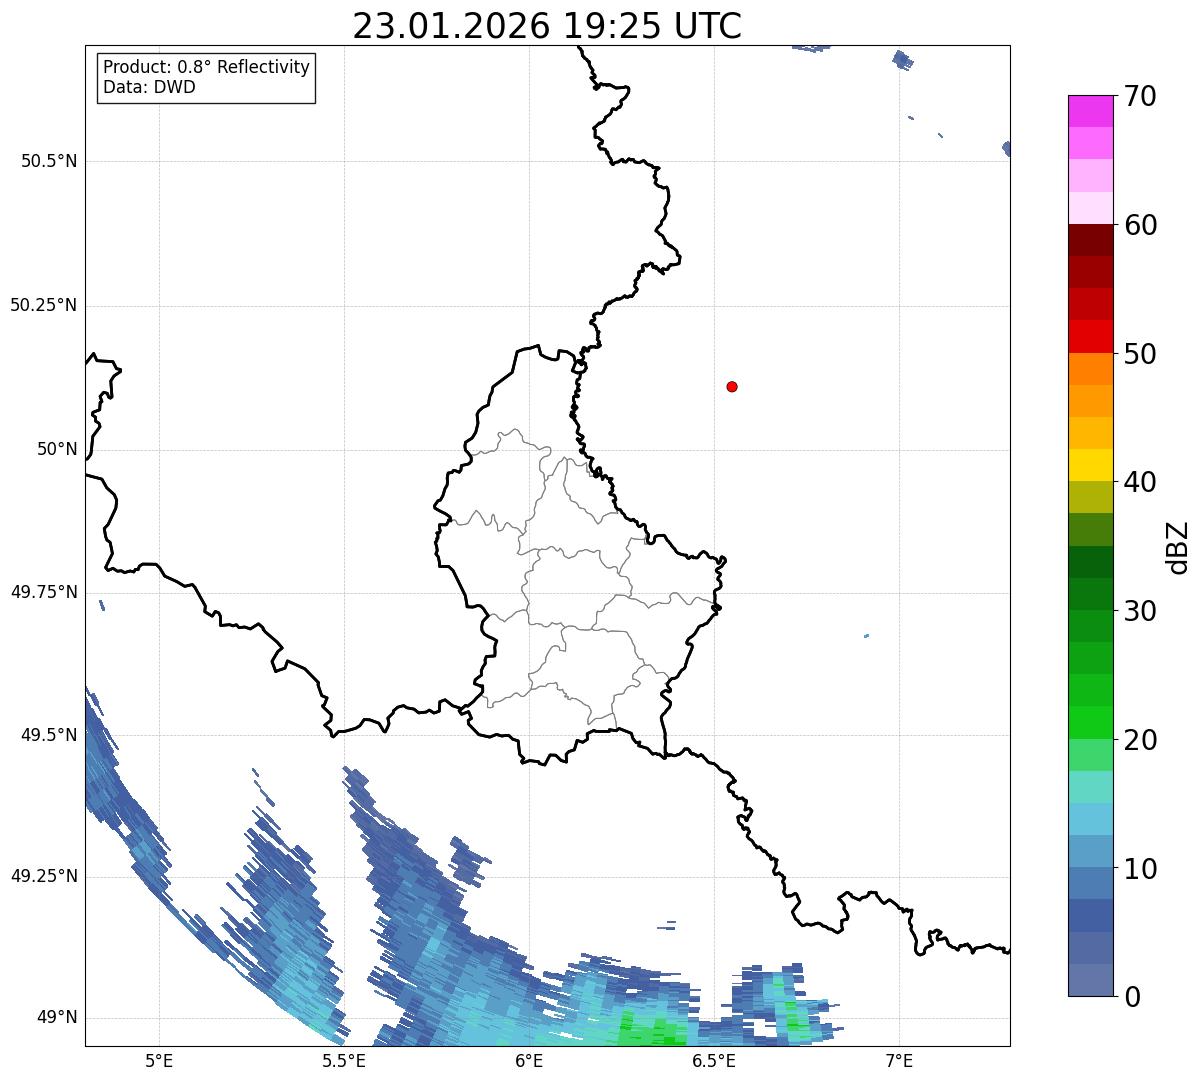Viewport: 1202px width, 1081px height.
Task: Click the 6.5°E longitude label
Action: pos(715,1060)
